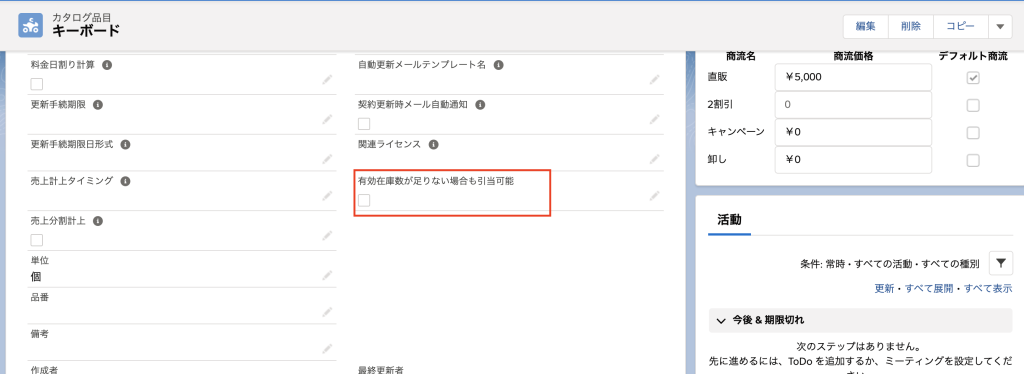The image size is (1024, 374).
Task: Toggle the 契約更新時メール自動通知 checkbox
Action: point(364,123)
